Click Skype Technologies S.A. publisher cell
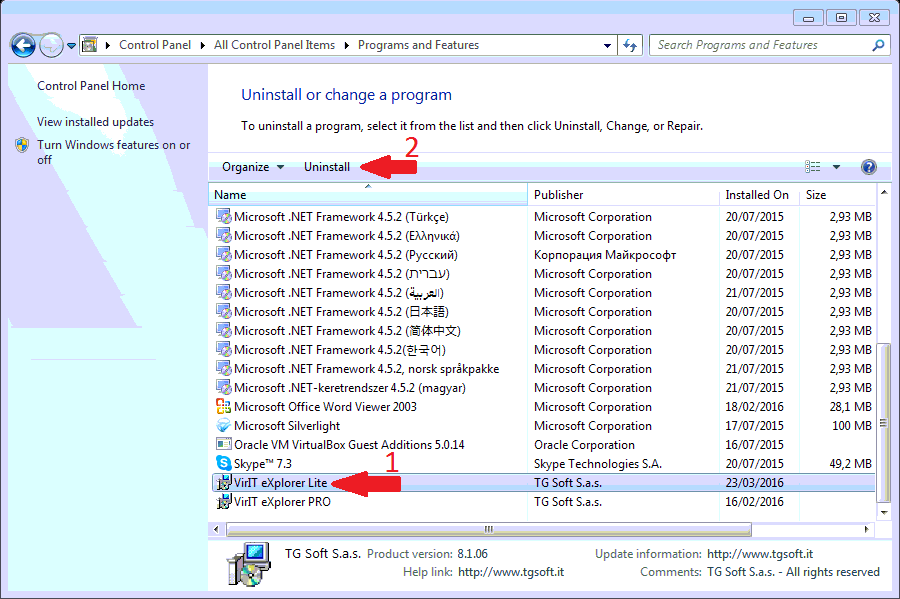 [x=598, y=464]
